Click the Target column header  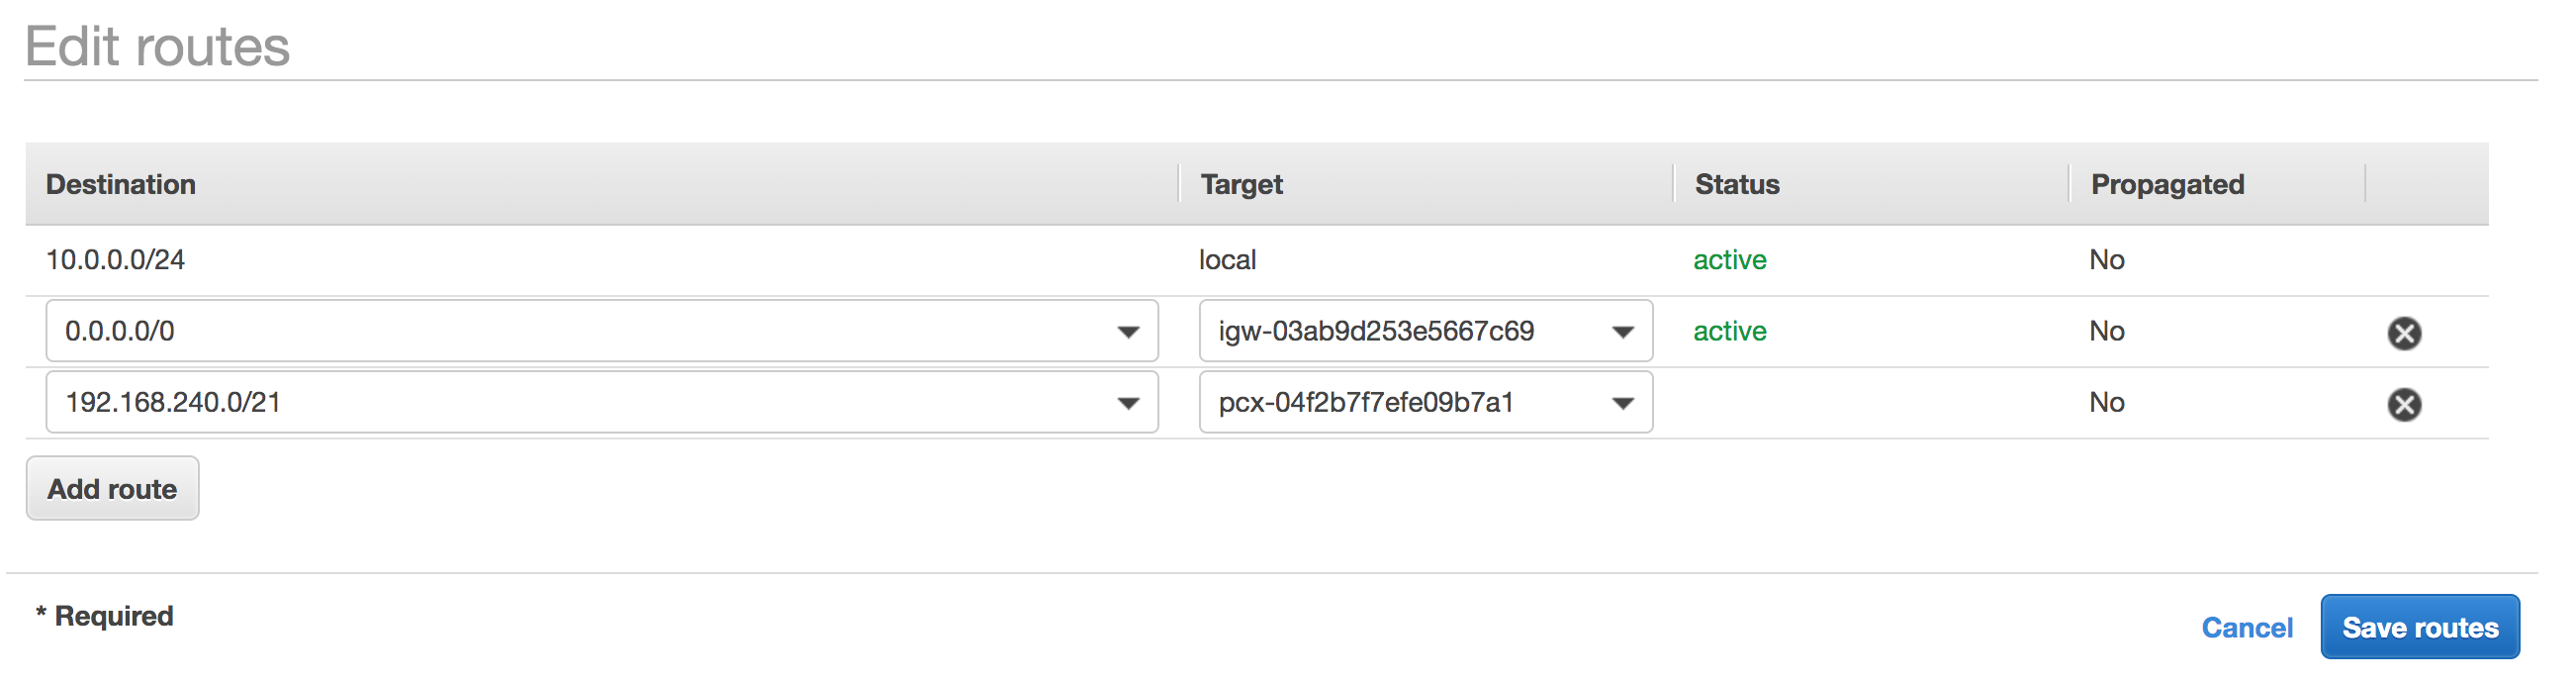click(x=1241, y=184)
